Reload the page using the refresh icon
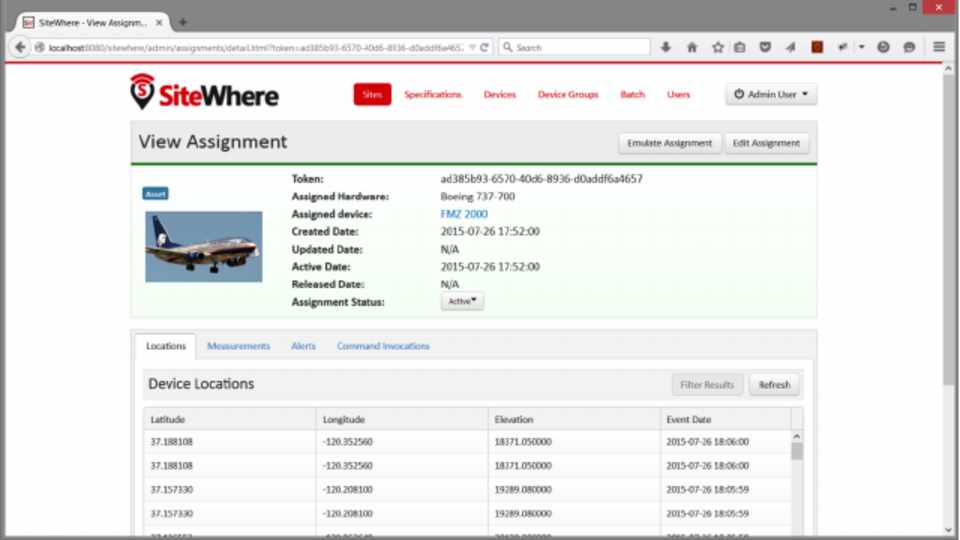 click(x=485, y=47)
